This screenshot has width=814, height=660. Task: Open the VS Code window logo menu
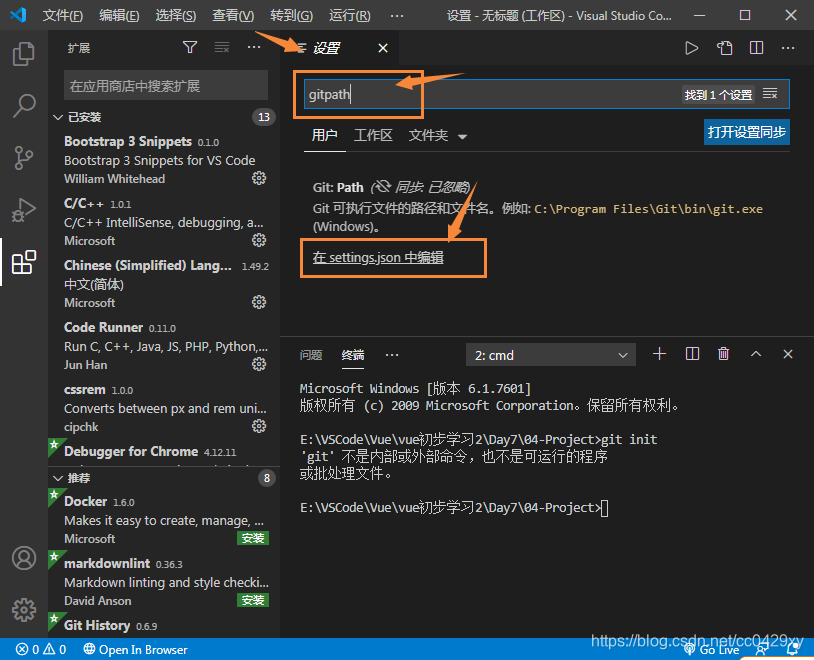click(18, 15)
